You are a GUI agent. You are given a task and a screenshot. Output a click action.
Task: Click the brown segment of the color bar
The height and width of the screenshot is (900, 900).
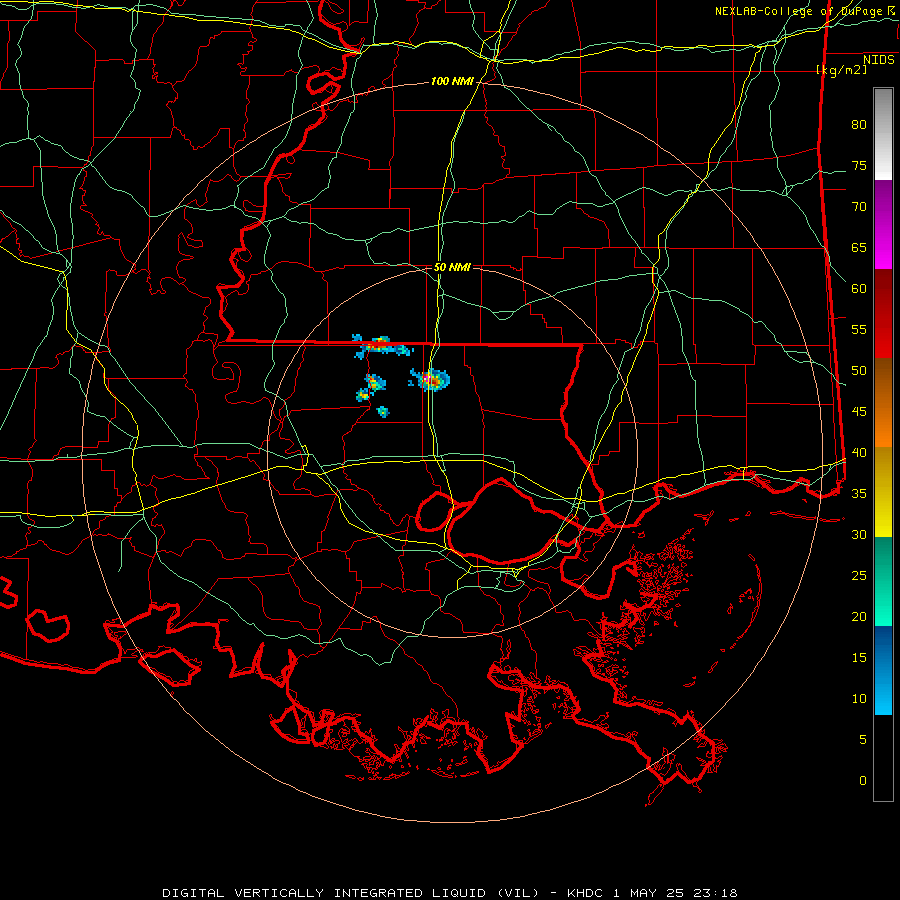(x=883, y=382)
